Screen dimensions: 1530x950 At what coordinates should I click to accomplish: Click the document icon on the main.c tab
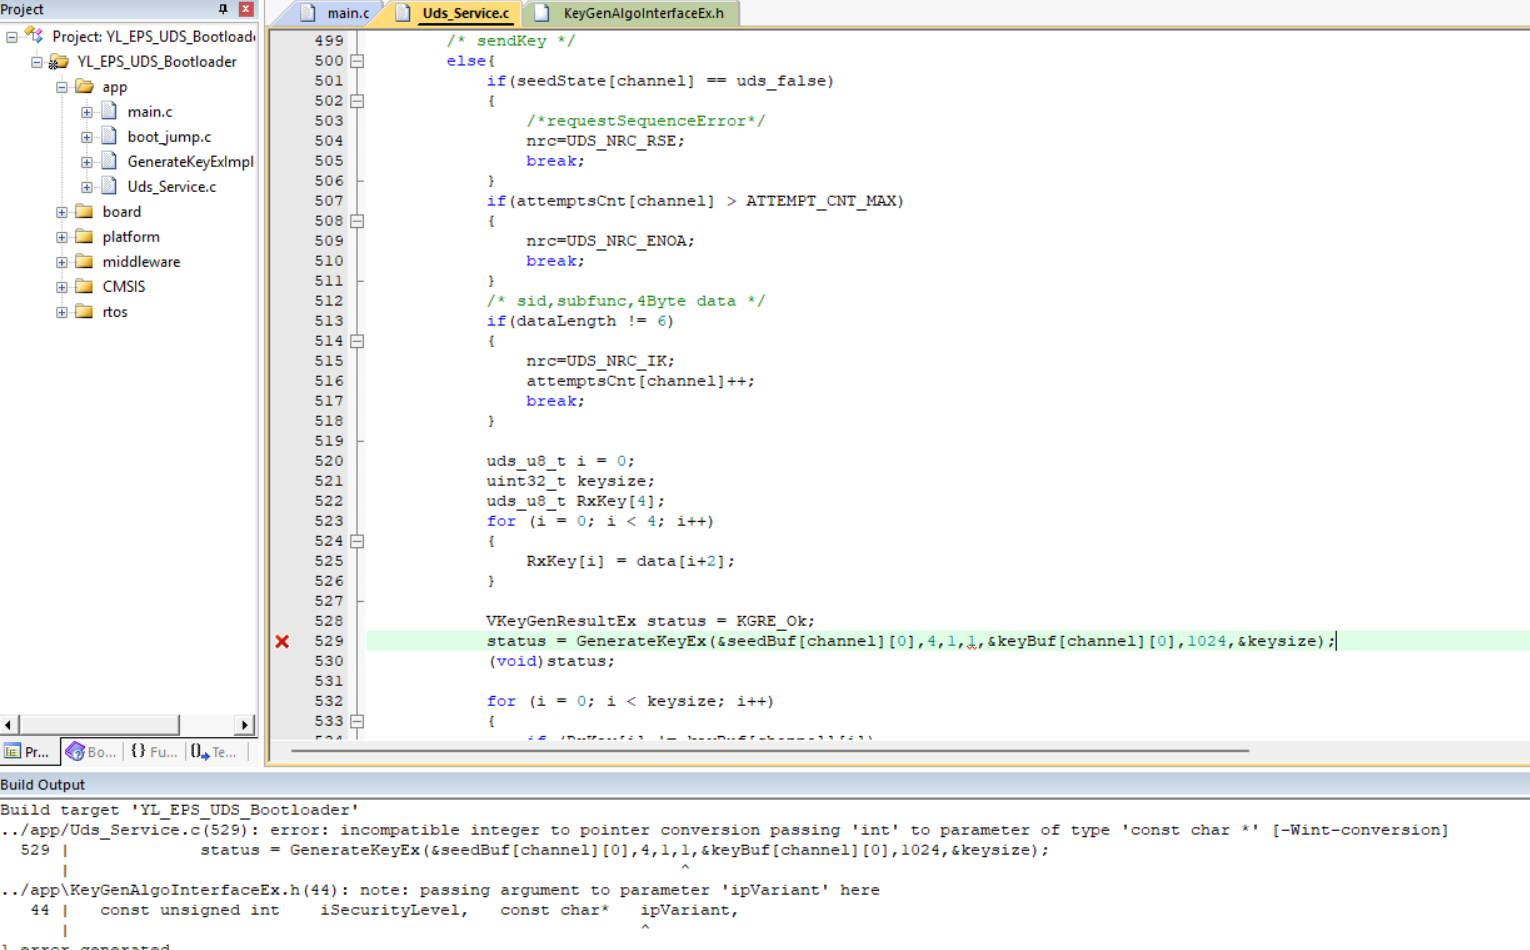[307, 14]
